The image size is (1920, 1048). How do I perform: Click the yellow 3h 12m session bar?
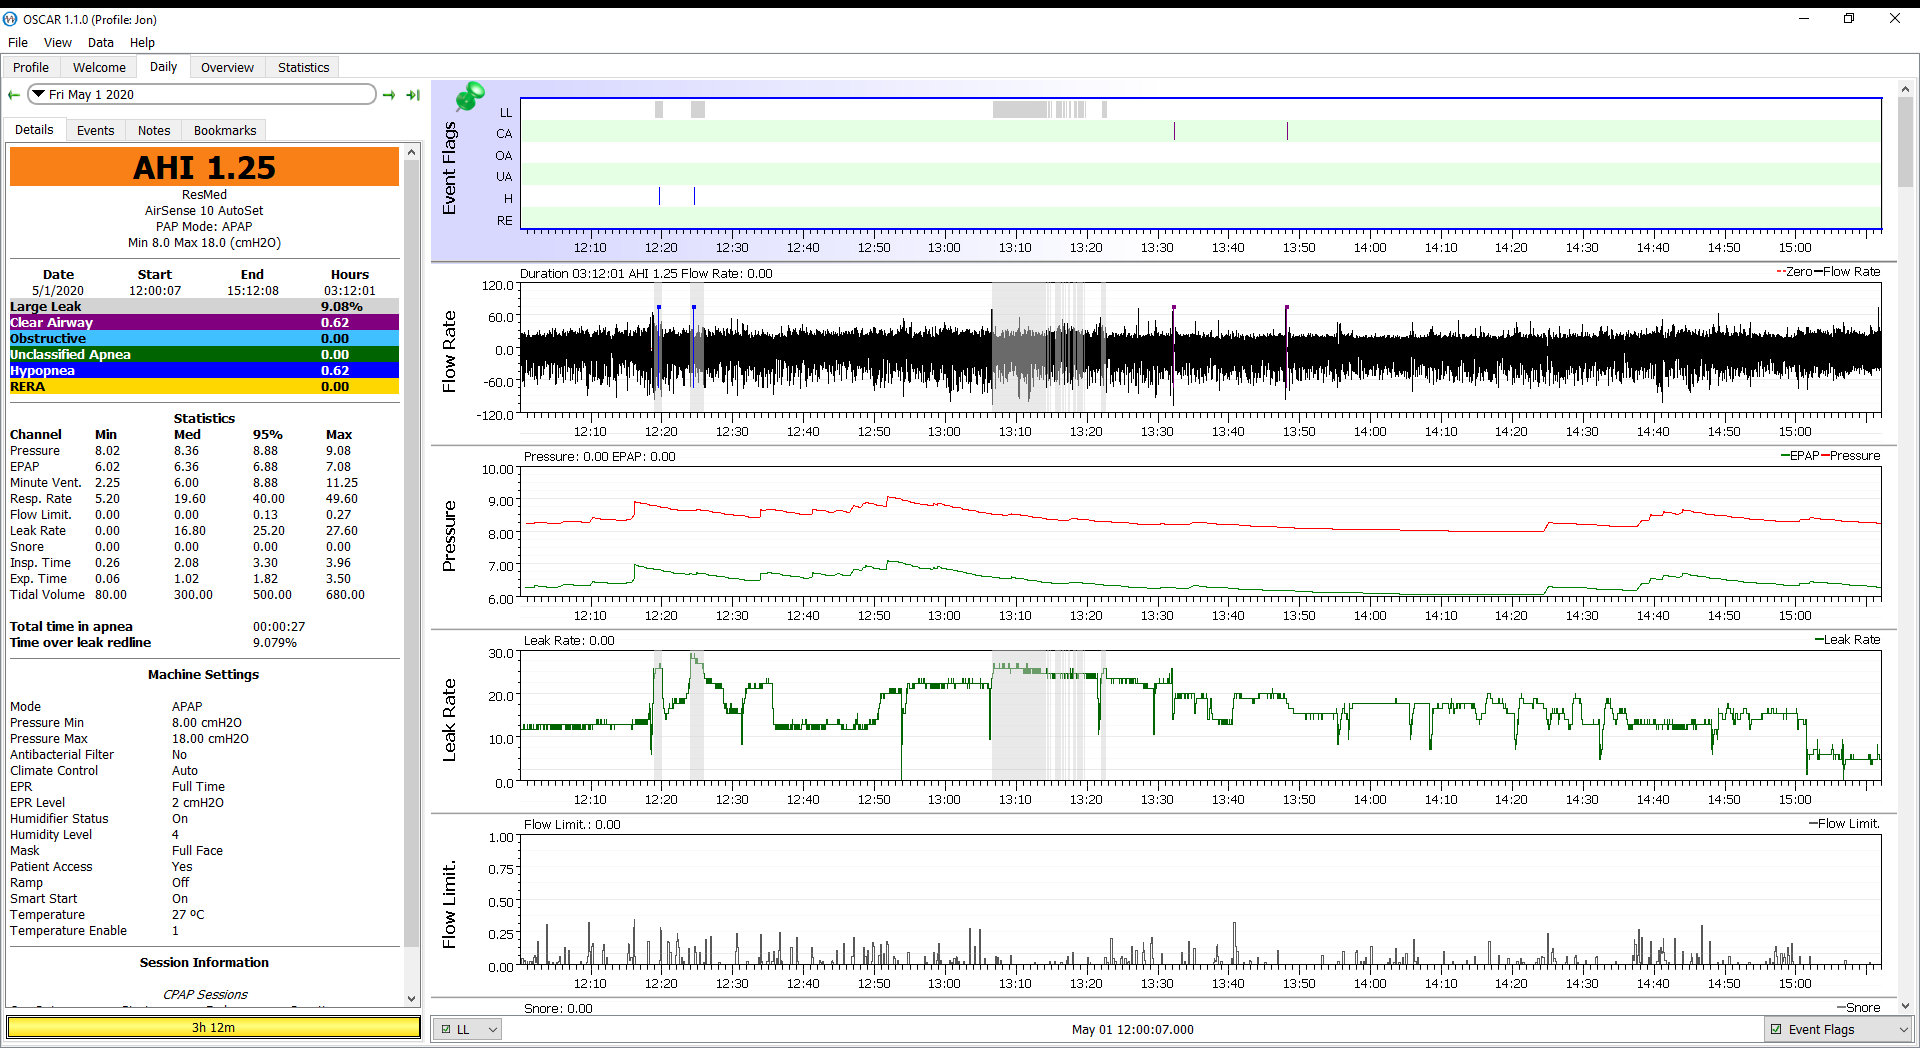[x=213, y=1027]
